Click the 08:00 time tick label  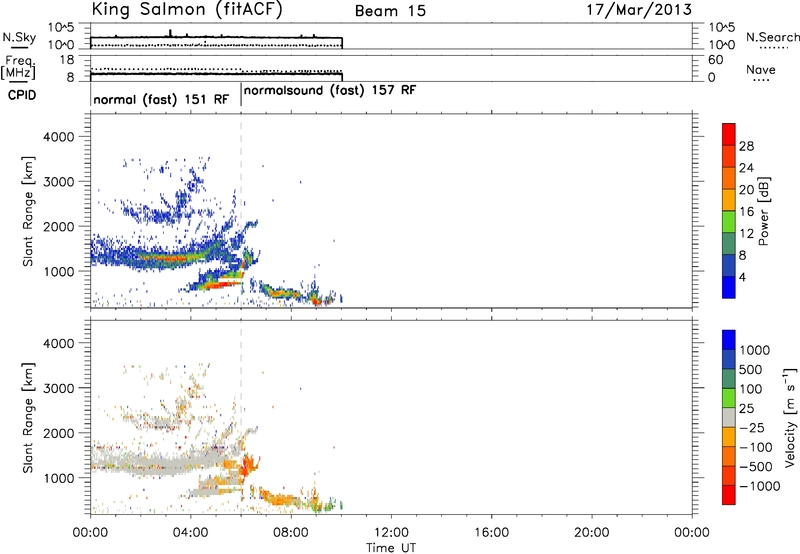[291, 533]
